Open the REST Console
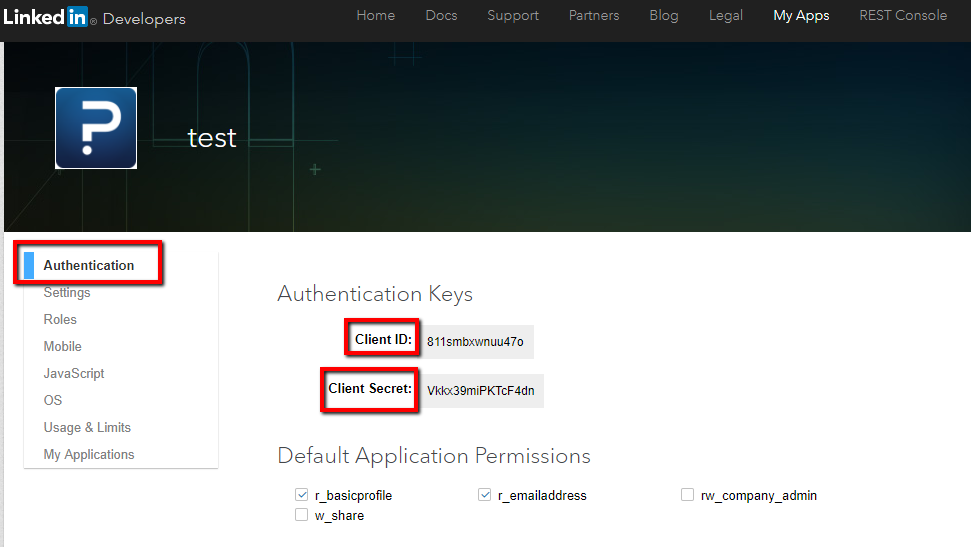Image resolution: width=971 pixels, height=547 pixels. coord(903,16)
